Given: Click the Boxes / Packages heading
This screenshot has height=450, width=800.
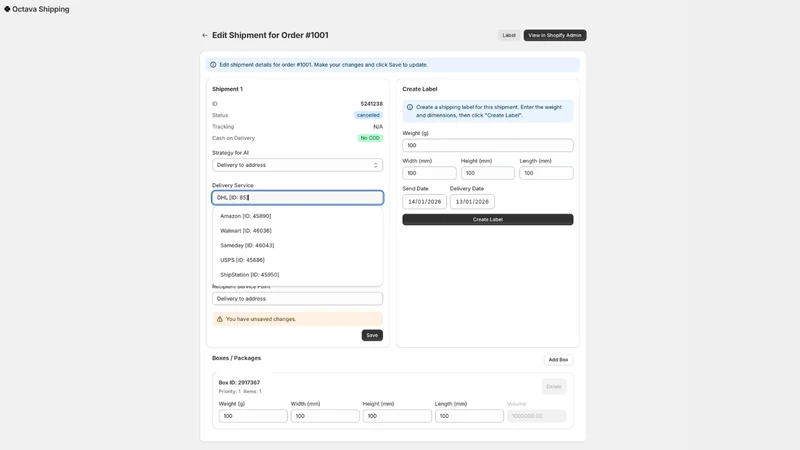Looking at the screenshot, I should 236,358.
